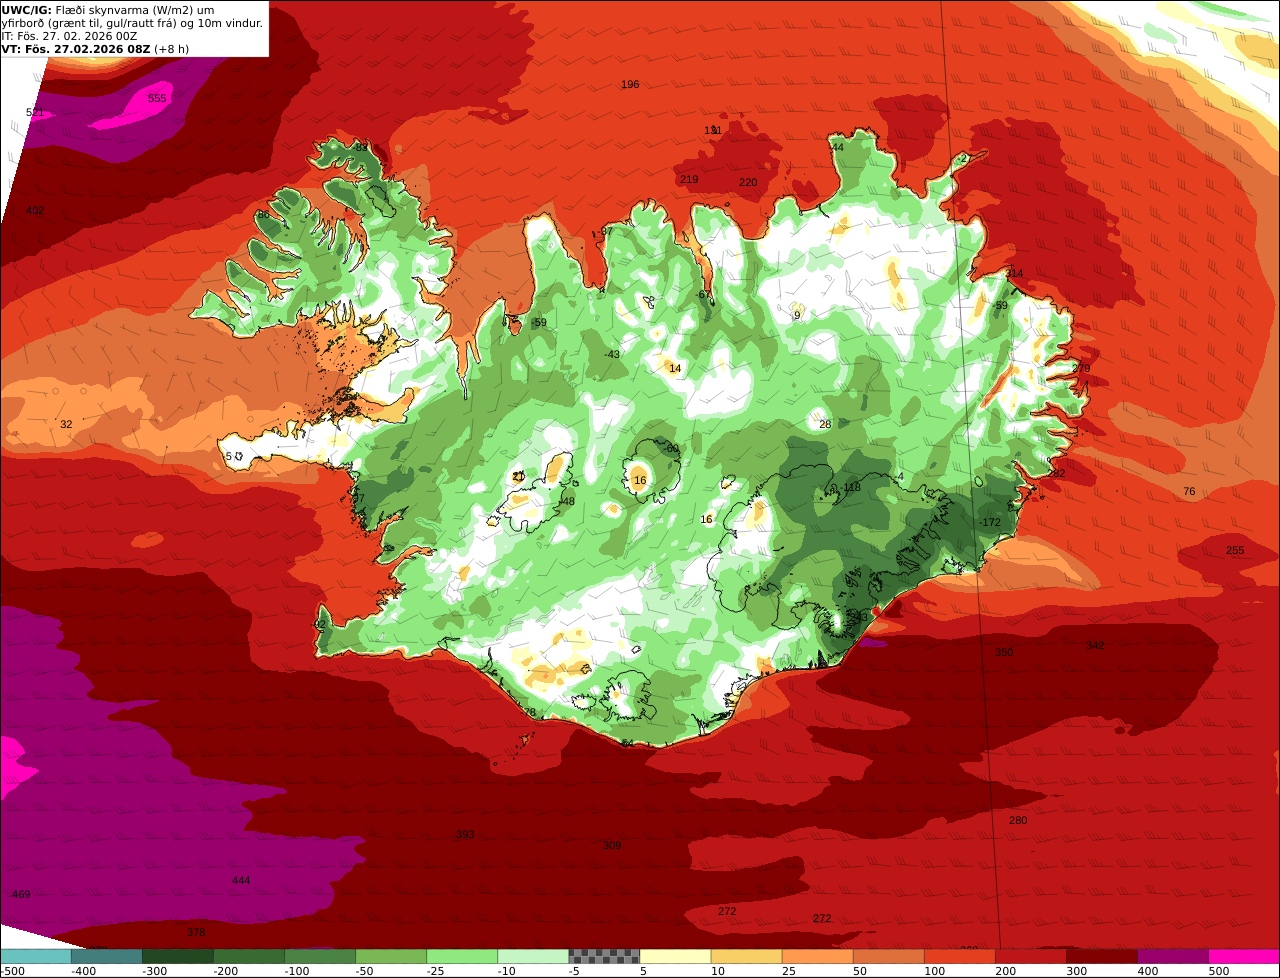This screenshot has height=978, width=1280.
Task: Click the '500' legend label
Action: point(1218,971)
